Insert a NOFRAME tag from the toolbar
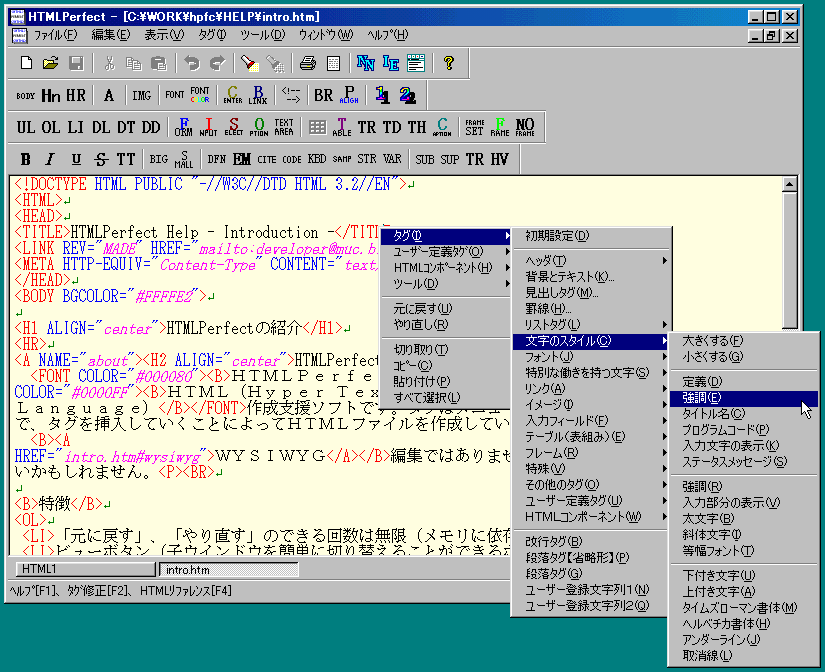The height and width of the screenshot is (672, 825). (525, 127)
